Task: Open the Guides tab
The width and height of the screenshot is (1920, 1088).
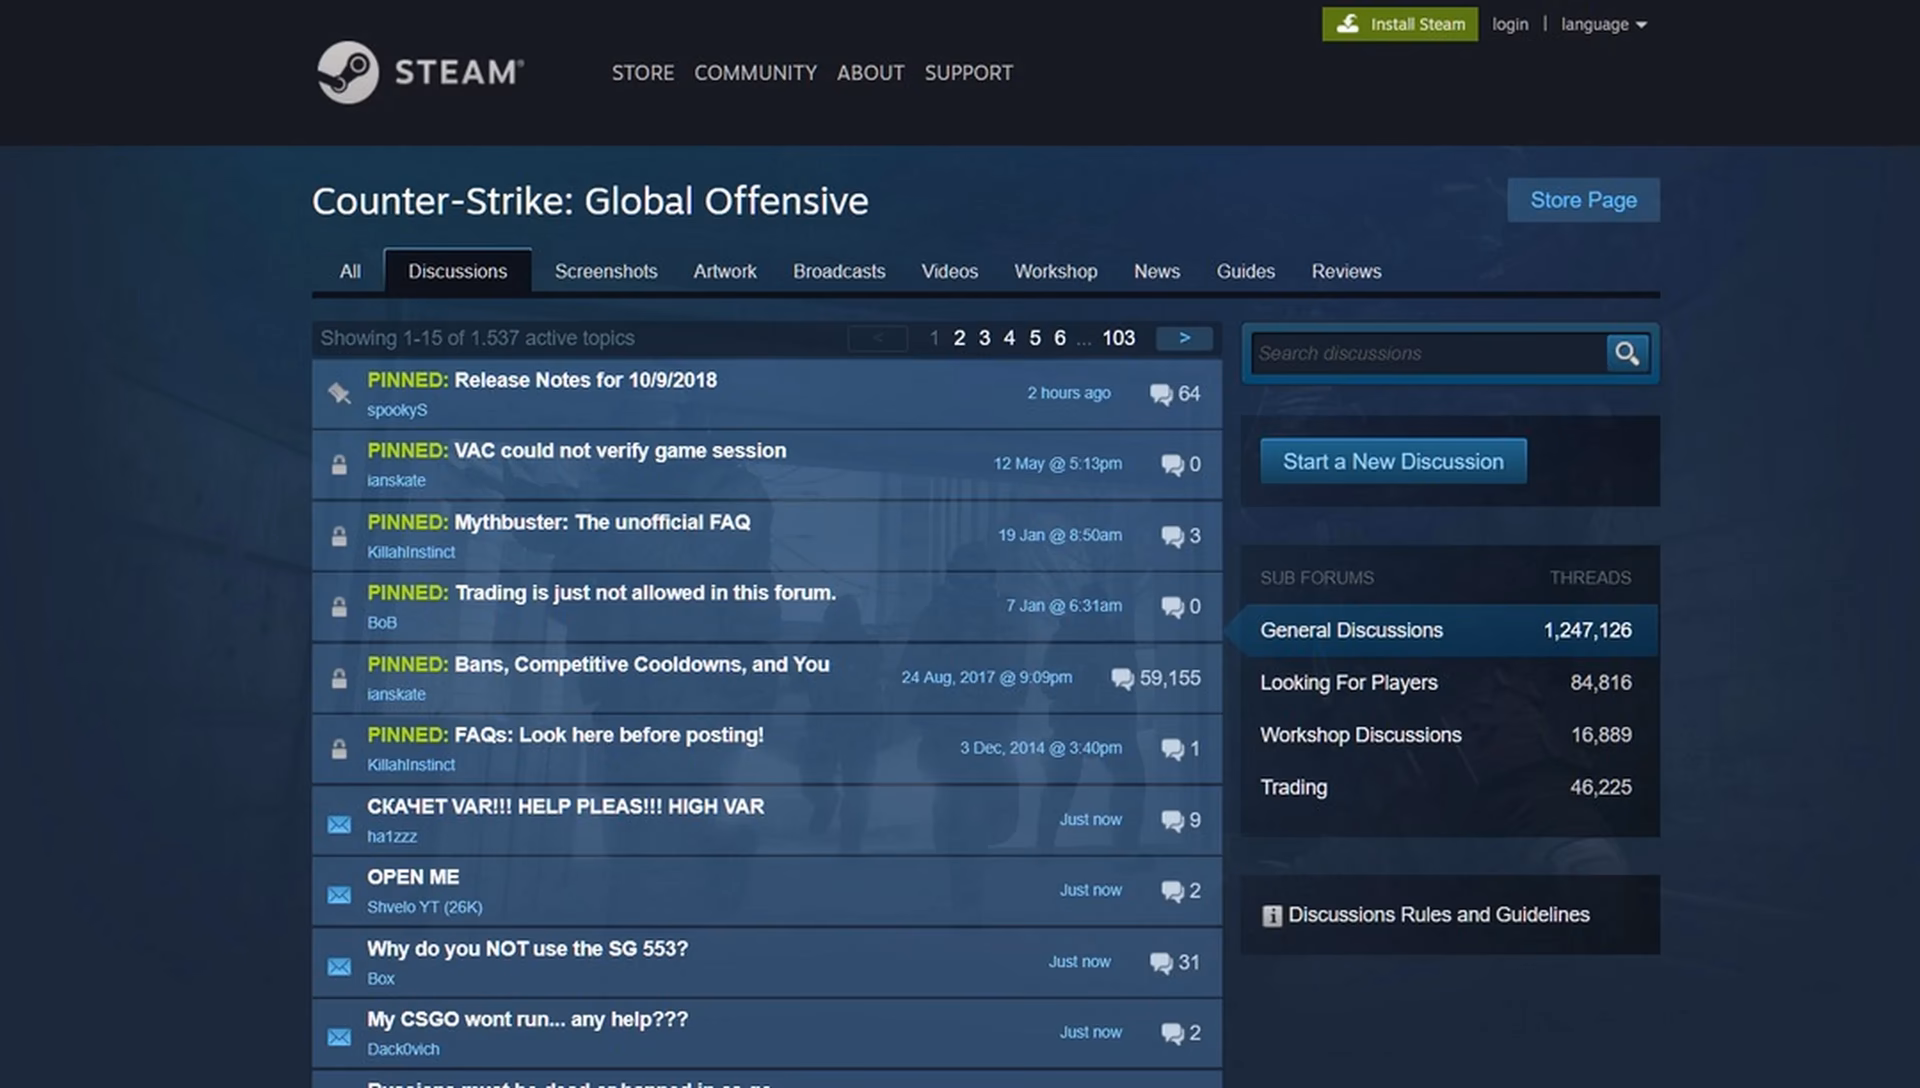Action: click(1245, 271)
